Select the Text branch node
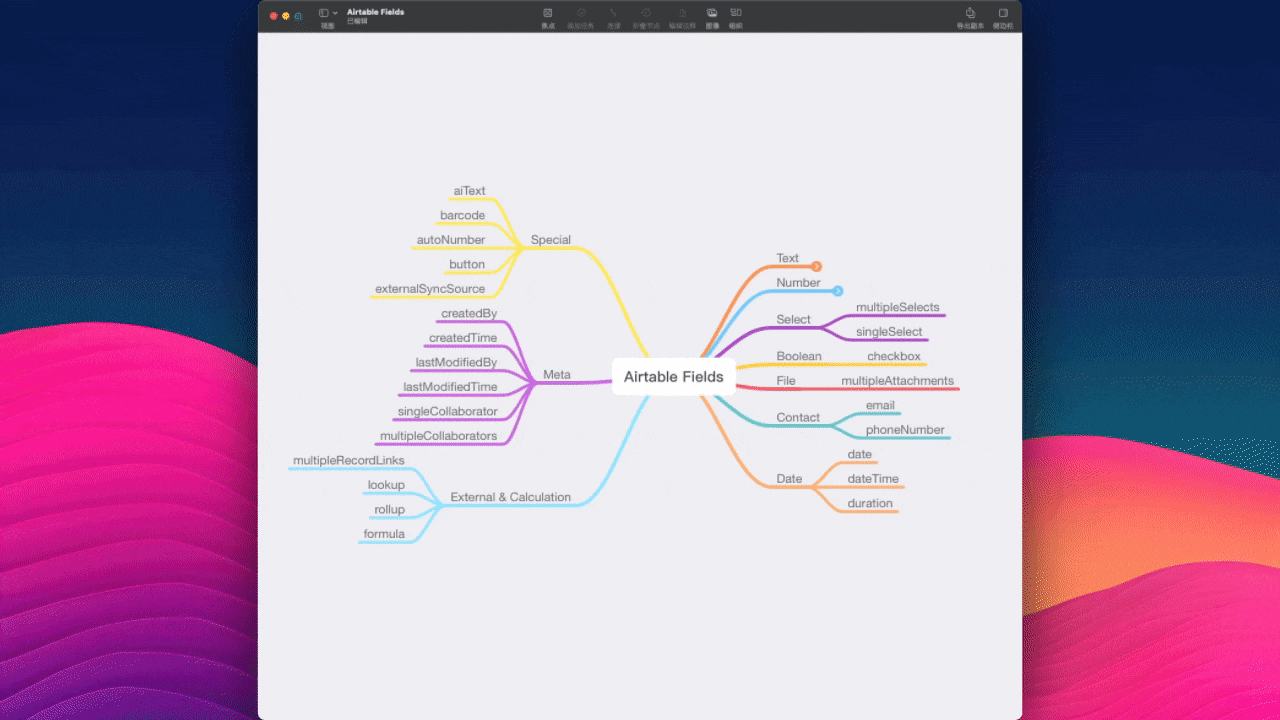 (x=788, y=258)
